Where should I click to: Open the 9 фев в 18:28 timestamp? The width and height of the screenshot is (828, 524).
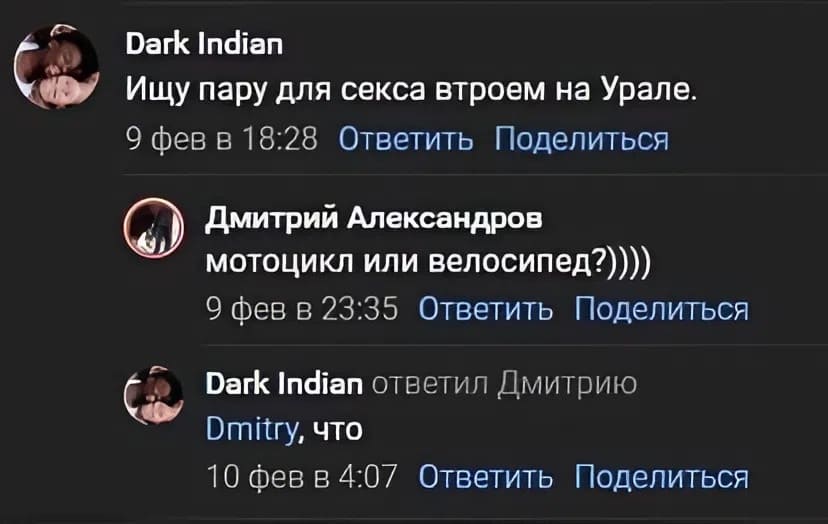[222, 139]
